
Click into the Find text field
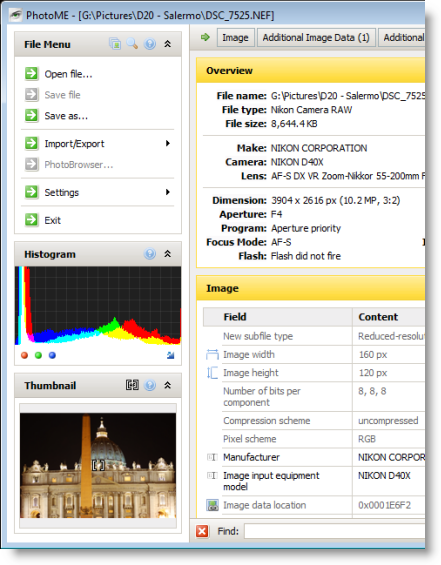[335, 531]
